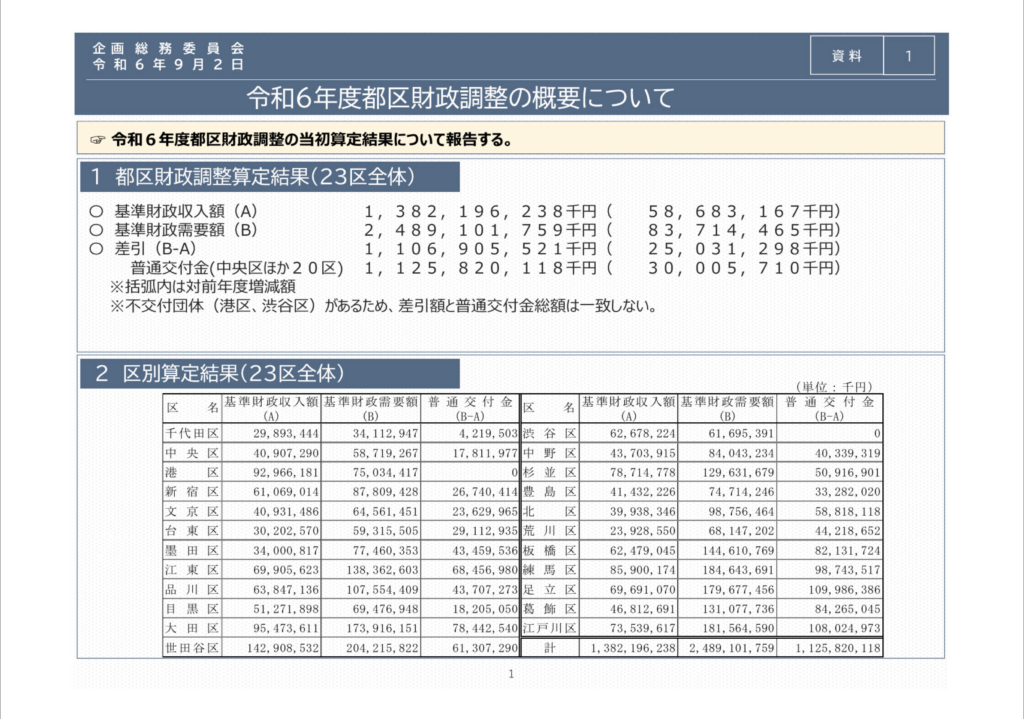This screenshot has width=1024, height=719.
Task: Click the 千代田区 row name cell
Action: click(x=192, y=434)
